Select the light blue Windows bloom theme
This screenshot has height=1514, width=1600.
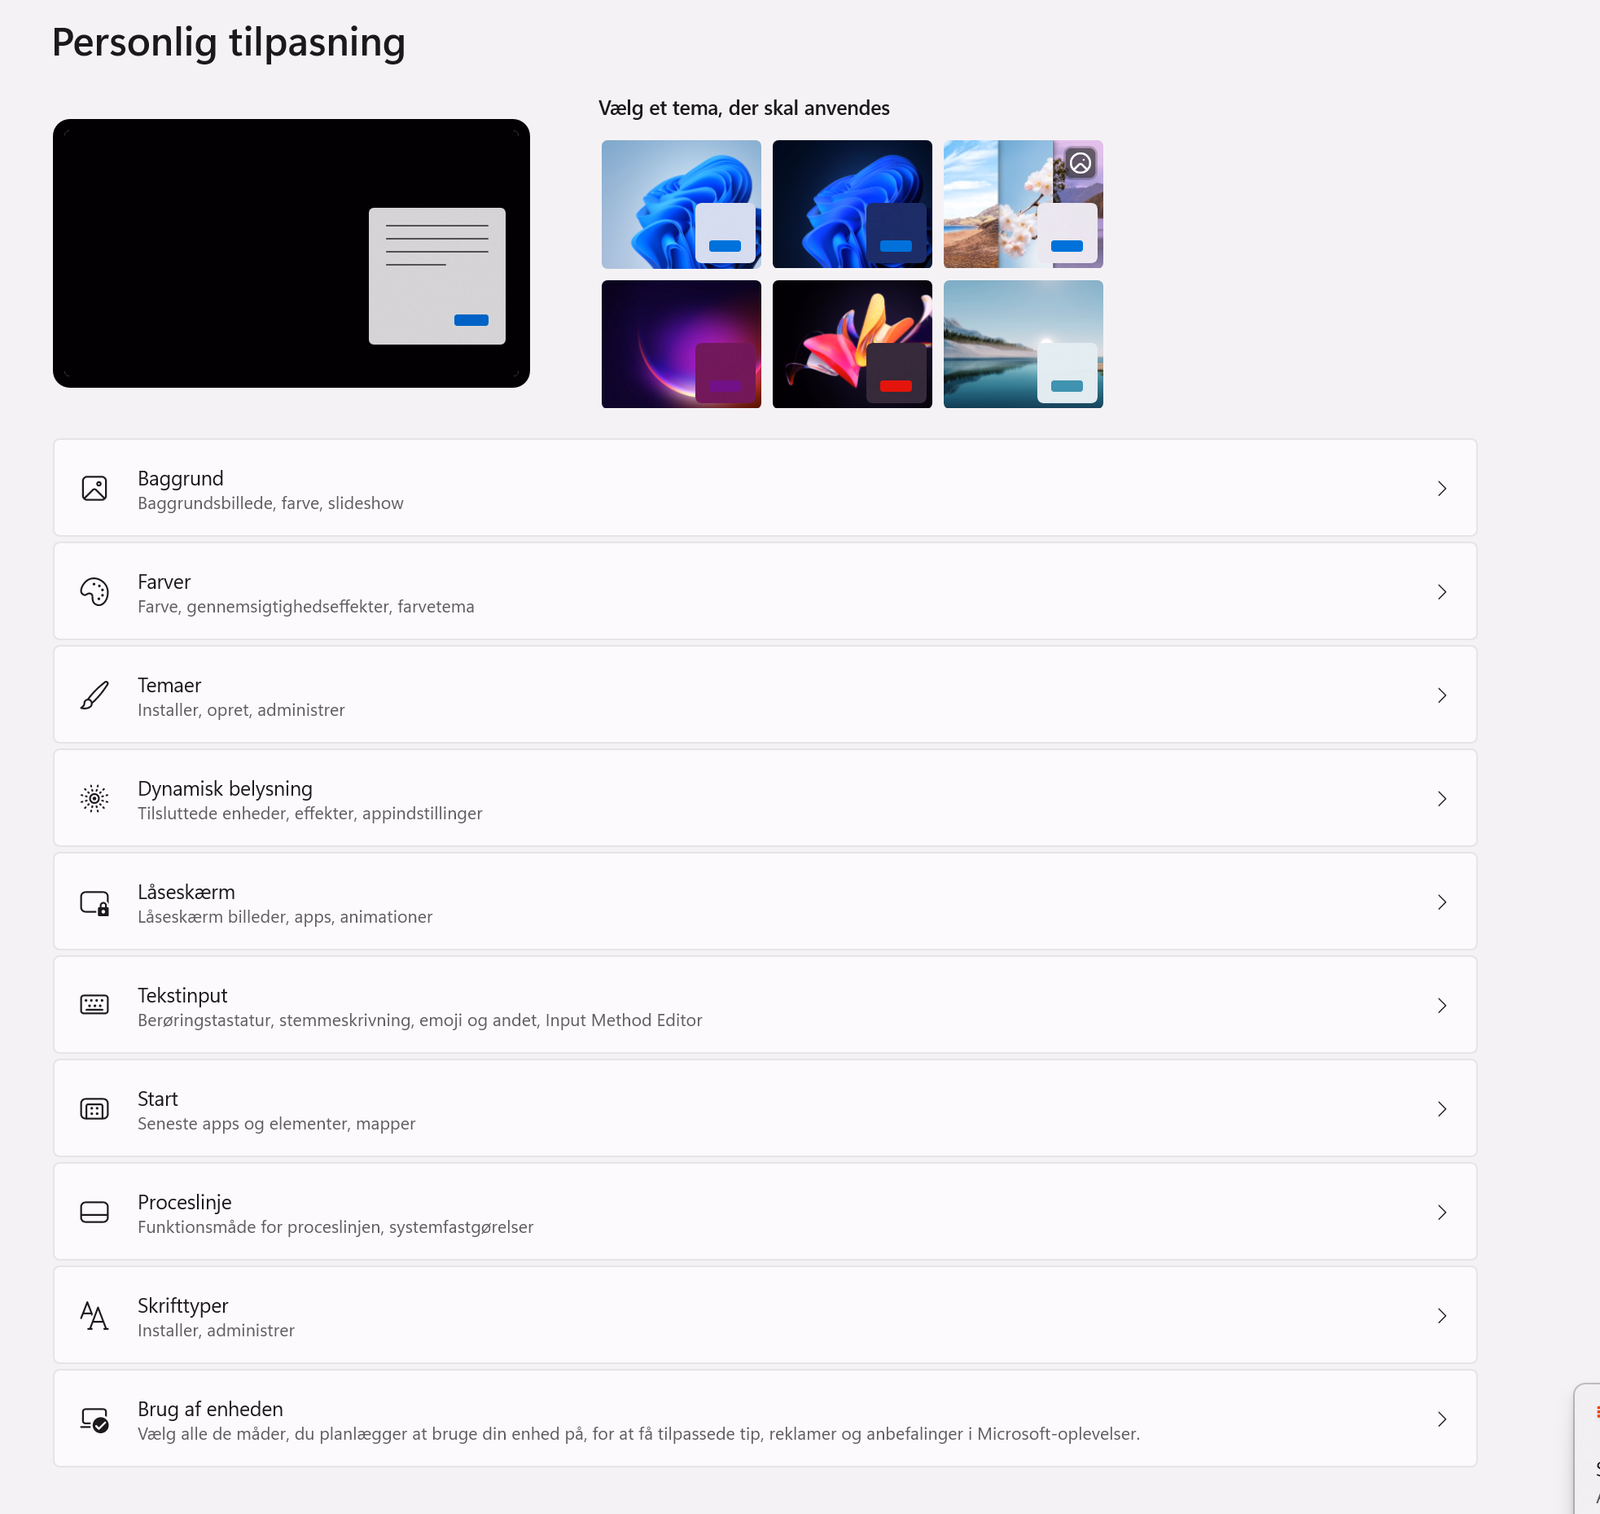pyautogui.click(x=681, y=204)
